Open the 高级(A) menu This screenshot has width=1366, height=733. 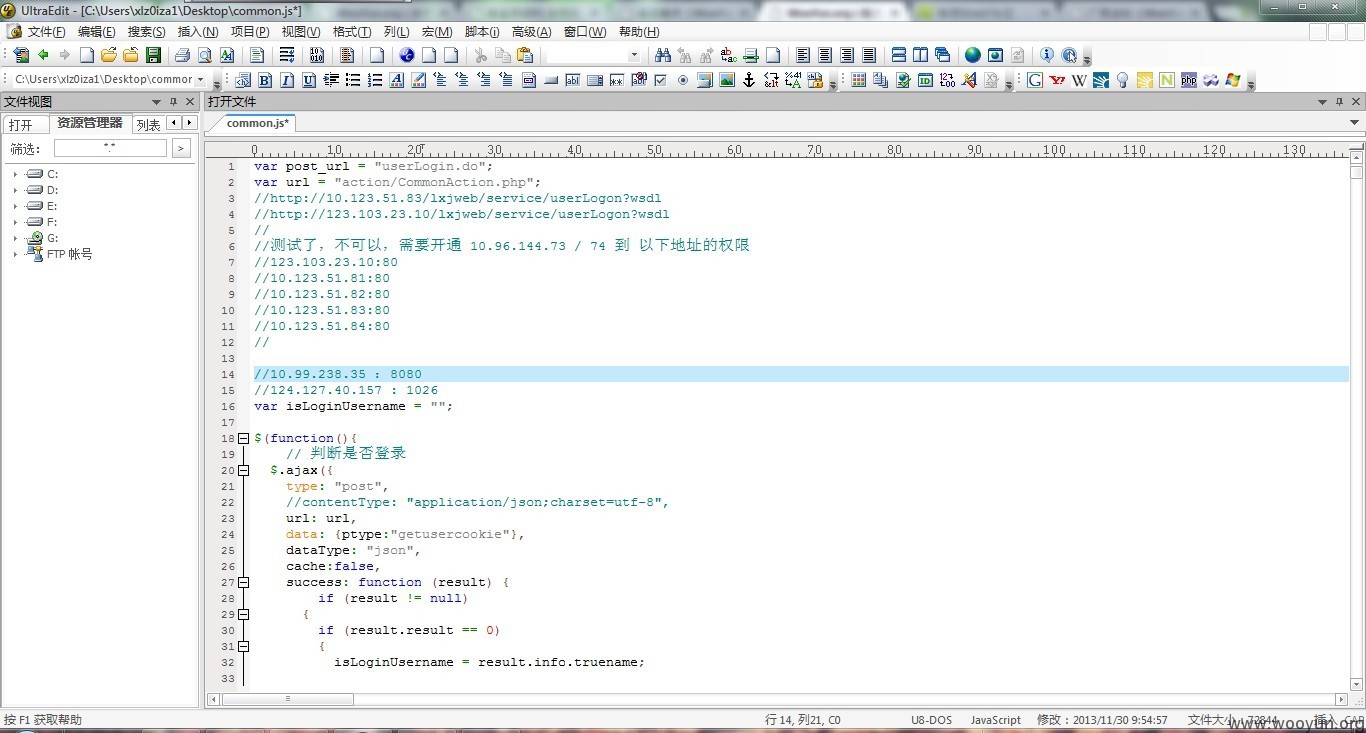[x=531, y=32]
